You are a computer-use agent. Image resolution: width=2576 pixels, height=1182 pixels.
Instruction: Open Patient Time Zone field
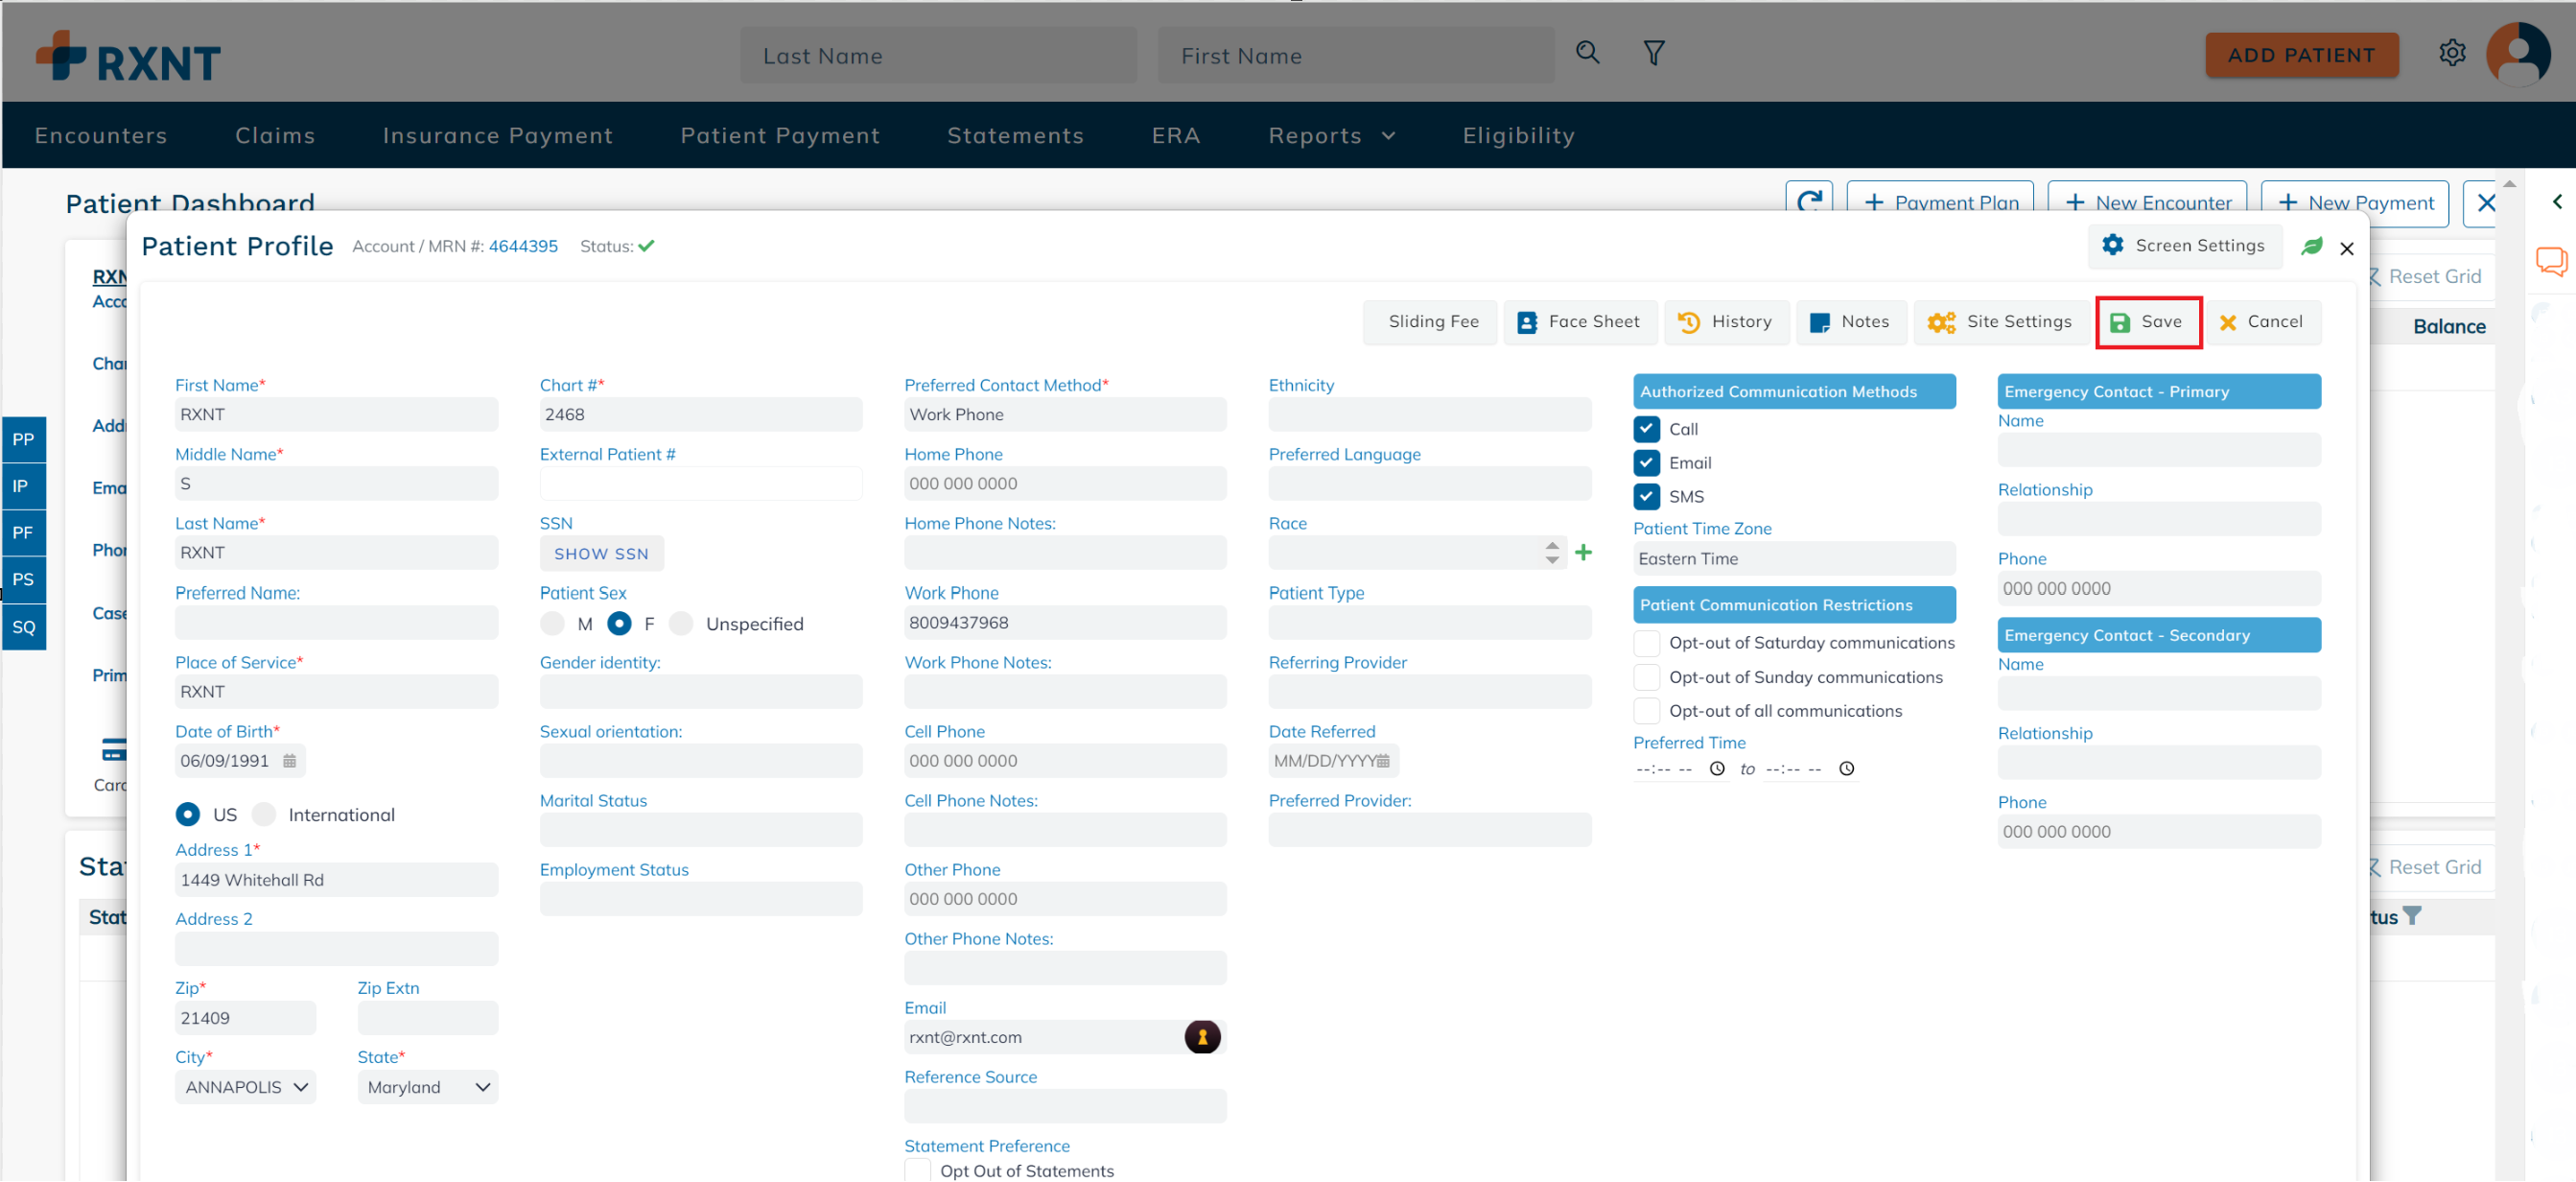[x=1794, y=559]
